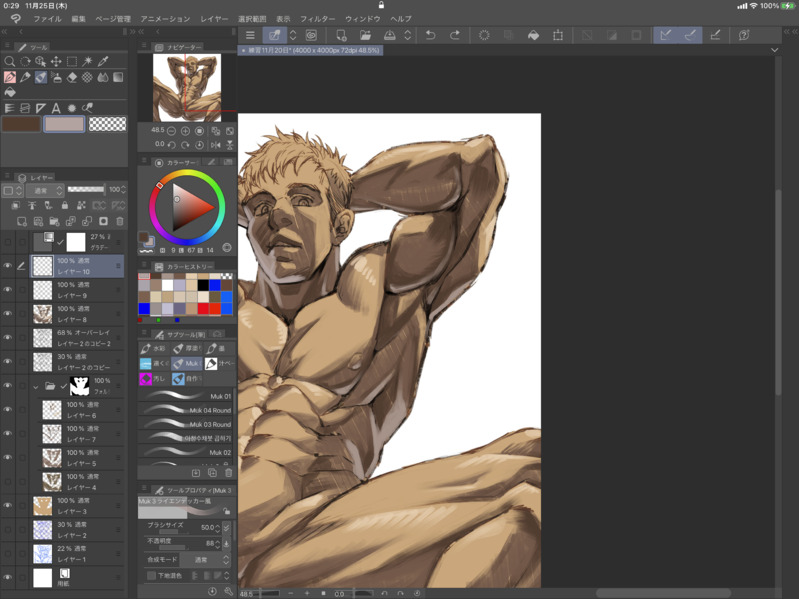The image size is (799, 599).
Task: Click the Redo arrow in command bar
Action: click(455, 35)
